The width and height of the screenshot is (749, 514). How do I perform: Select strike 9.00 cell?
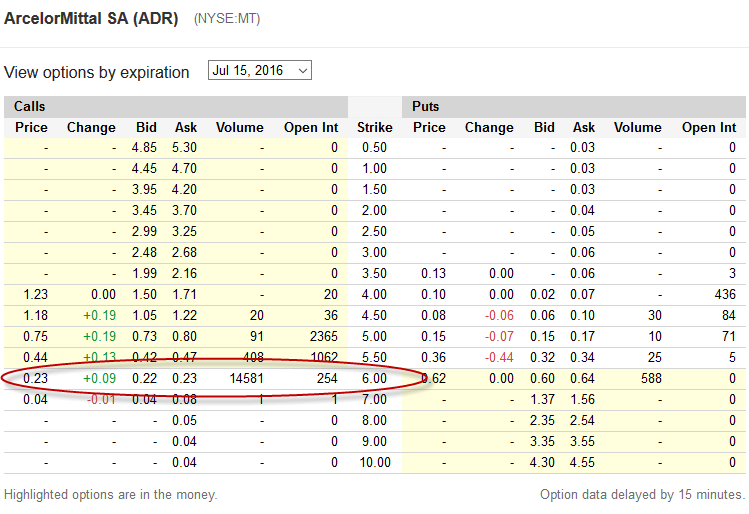pyautogui.click(x=374, y=442)
